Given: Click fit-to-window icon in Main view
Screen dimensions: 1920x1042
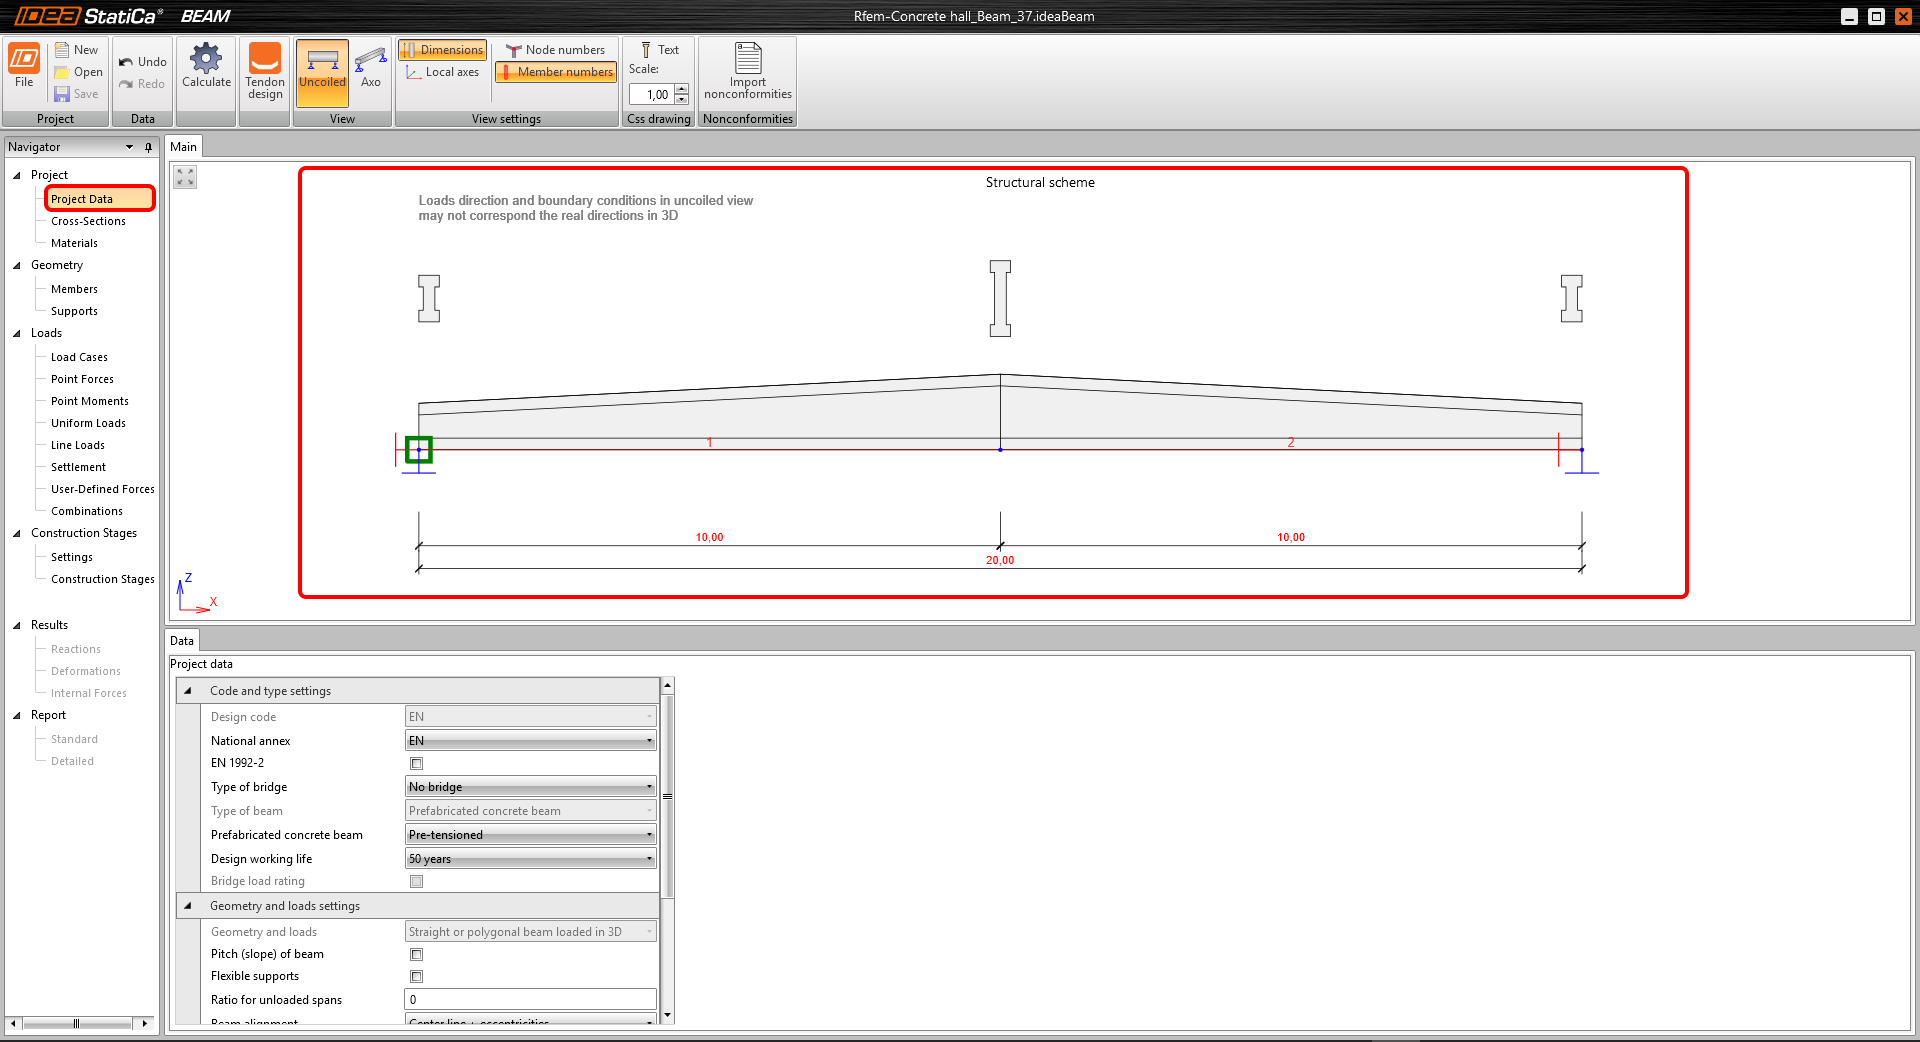Looking at the screenshot, I should click(x=185, y=178).
